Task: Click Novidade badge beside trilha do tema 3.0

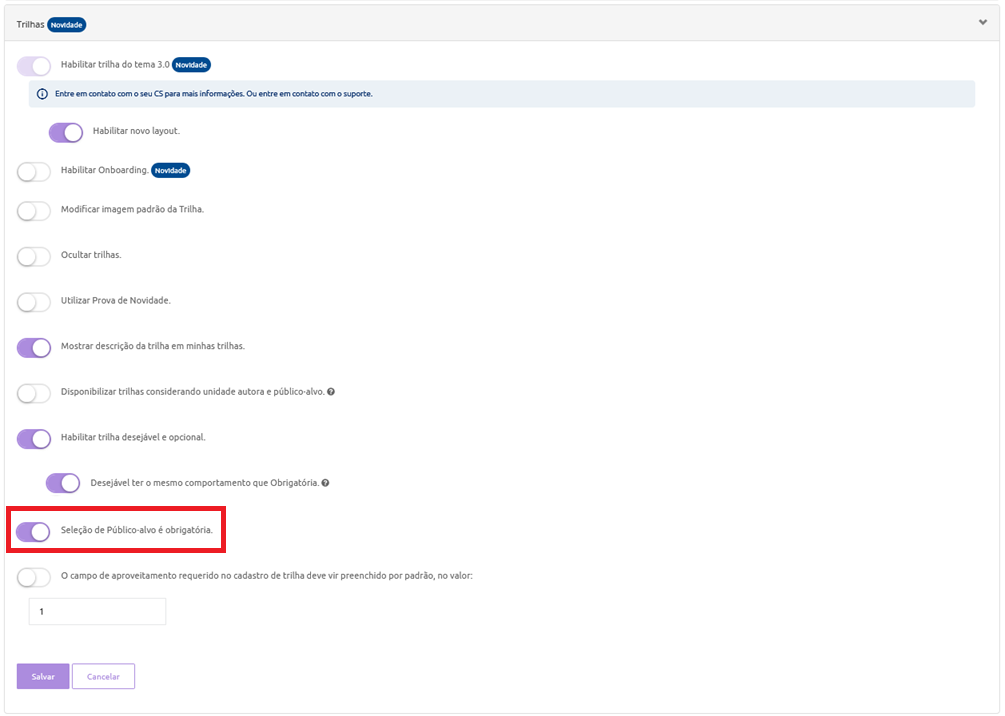Action: (191, 65)
